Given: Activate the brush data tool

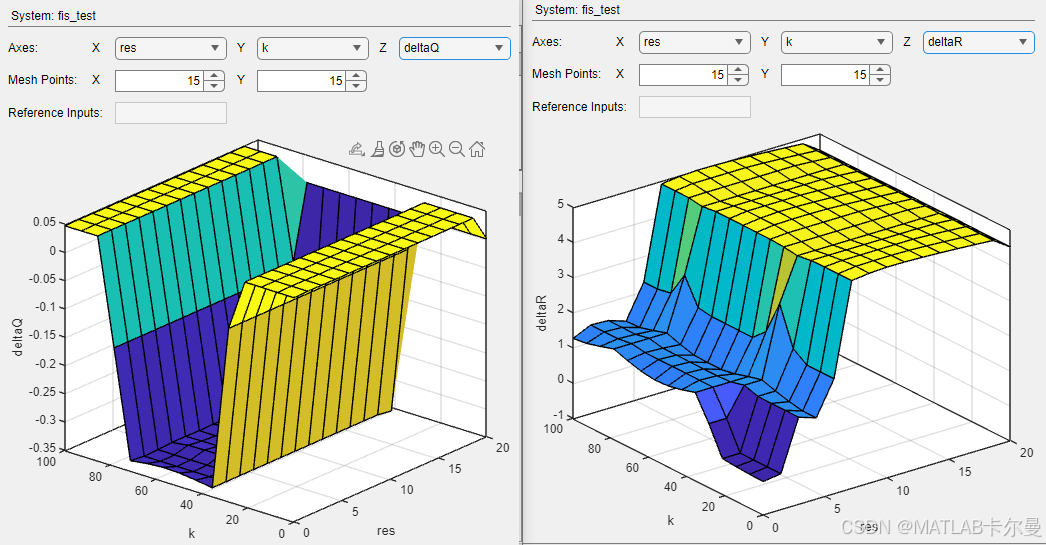Looking at the screenshot, I should pos(378,149).
